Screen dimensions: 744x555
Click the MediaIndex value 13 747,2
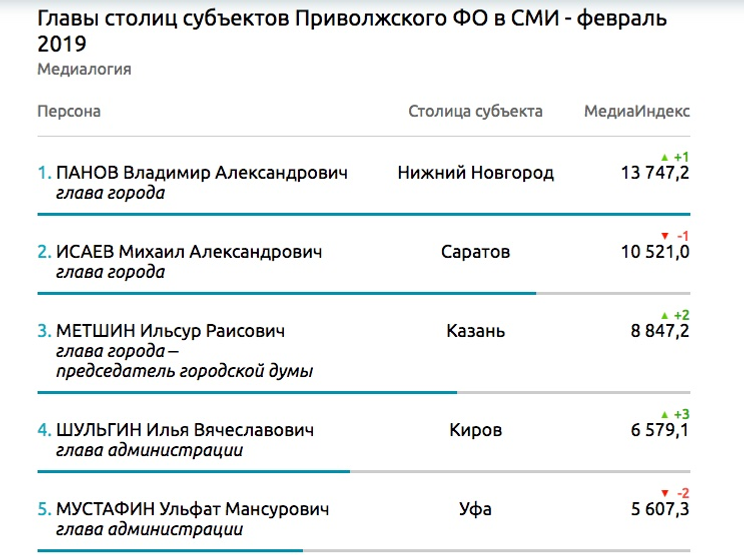pos(655,173)
